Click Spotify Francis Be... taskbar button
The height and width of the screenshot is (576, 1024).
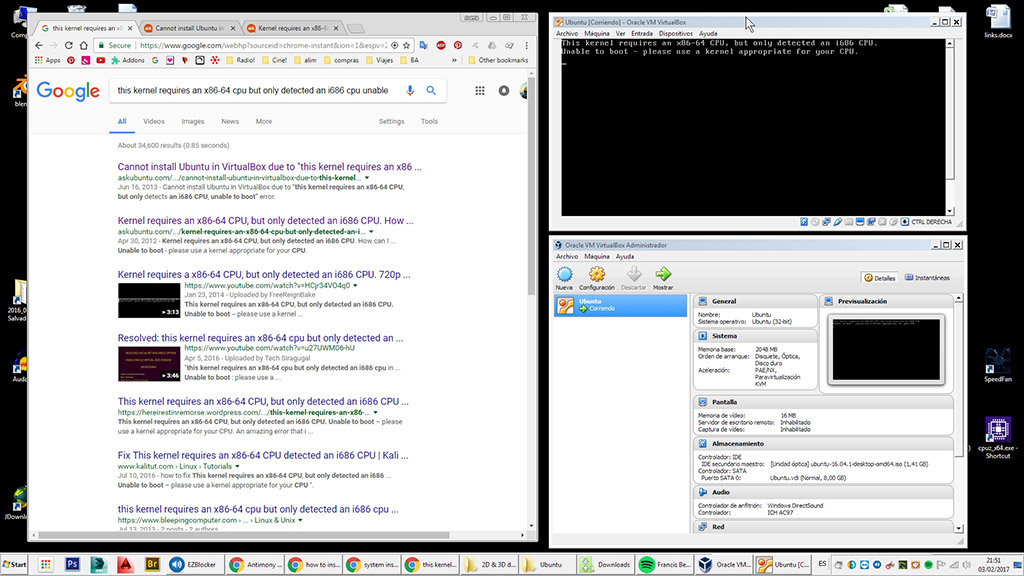[x=665, y=564]
